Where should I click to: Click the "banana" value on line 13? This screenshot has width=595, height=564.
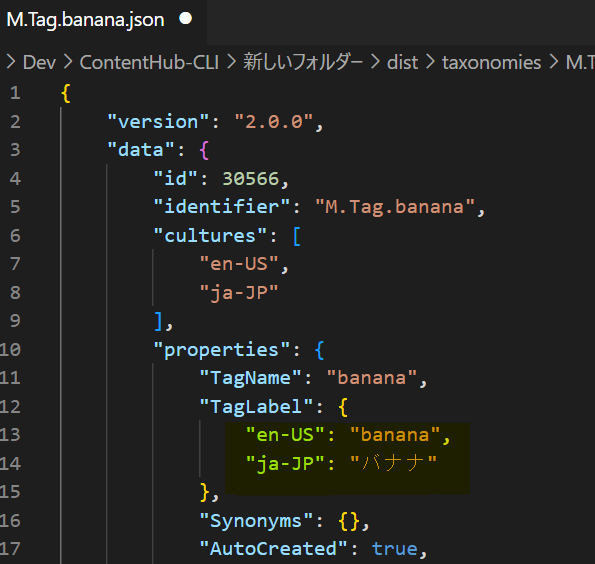tap(395, 435)
